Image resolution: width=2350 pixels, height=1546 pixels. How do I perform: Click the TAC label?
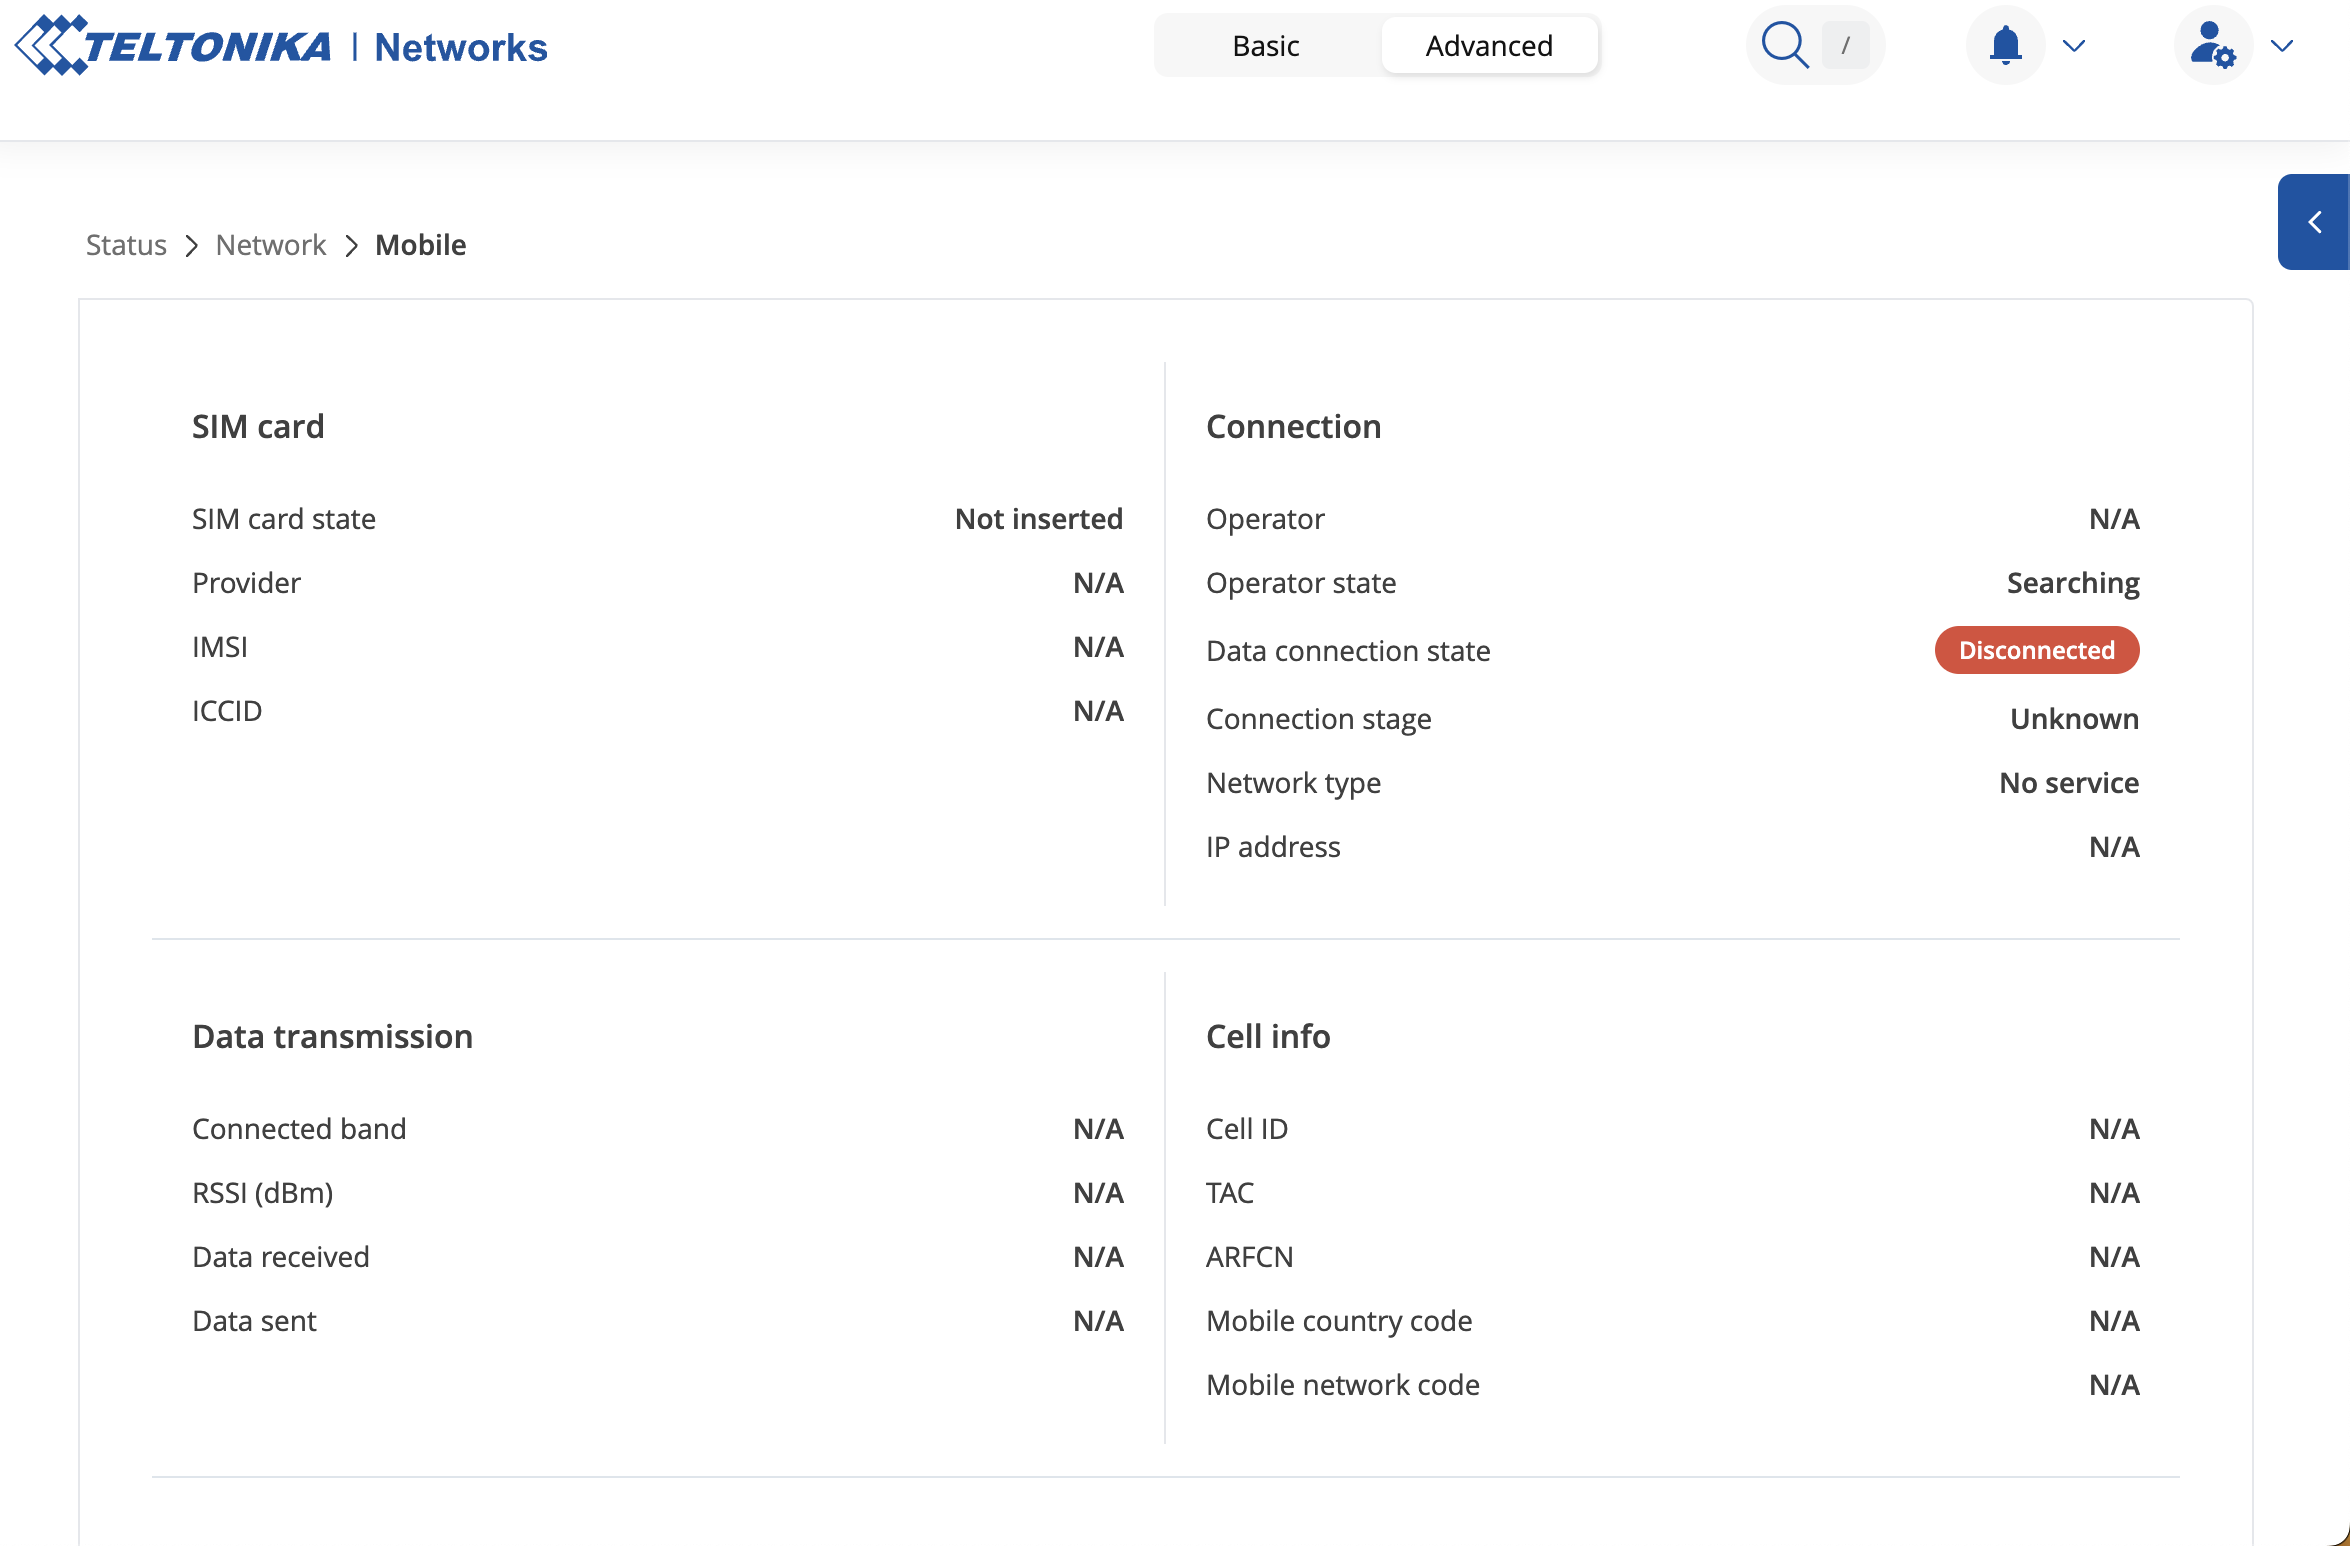[1229, 1193]
